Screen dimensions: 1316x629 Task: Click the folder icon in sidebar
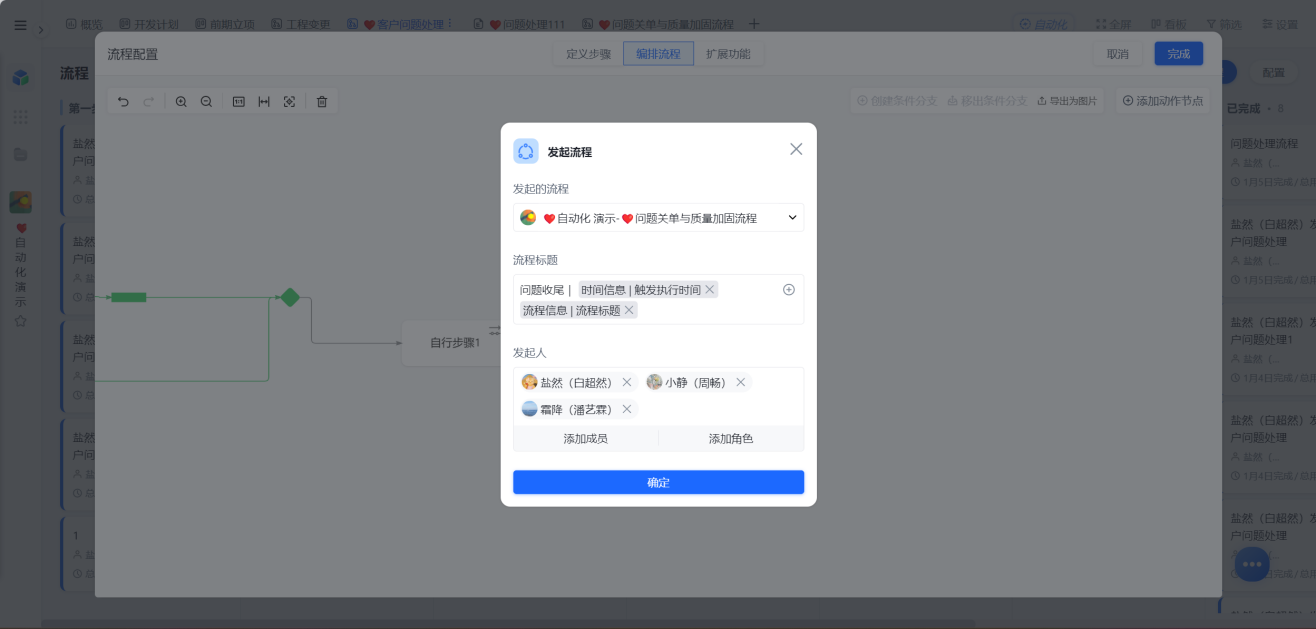click(x=20, y=154)
